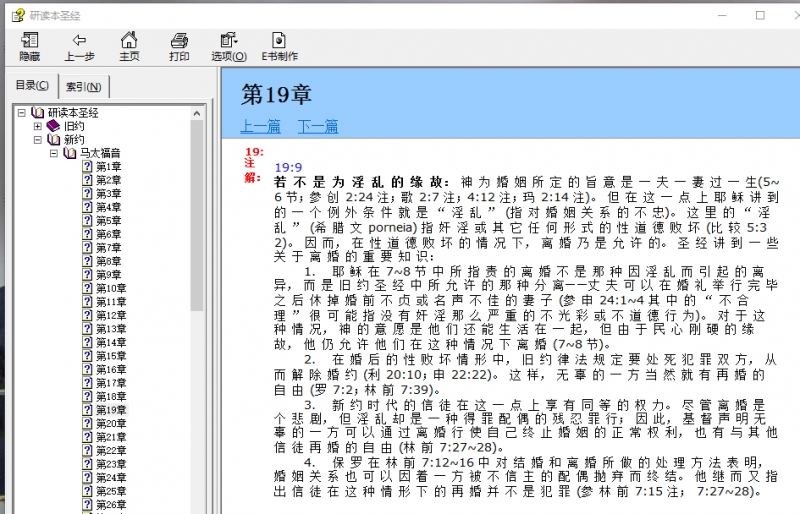The width and height of the screenshot is (800, 514).
Task: Select the 旧约 book icon in tree
Action: 53,126
